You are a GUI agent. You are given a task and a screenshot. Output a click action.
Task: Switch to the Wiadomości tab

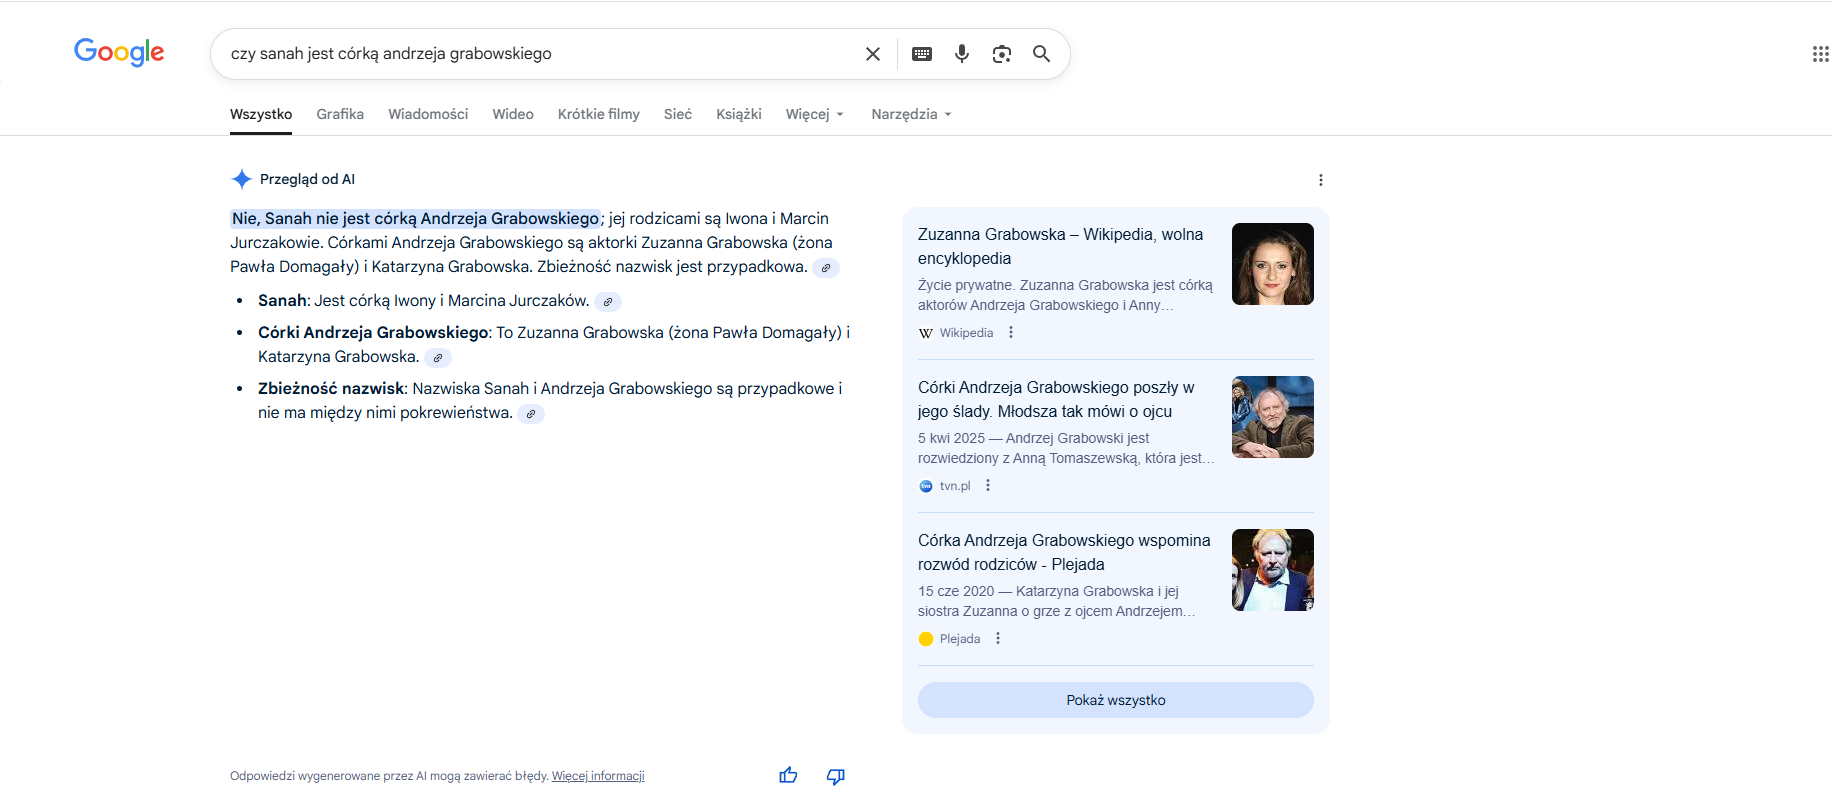(428, 114)
